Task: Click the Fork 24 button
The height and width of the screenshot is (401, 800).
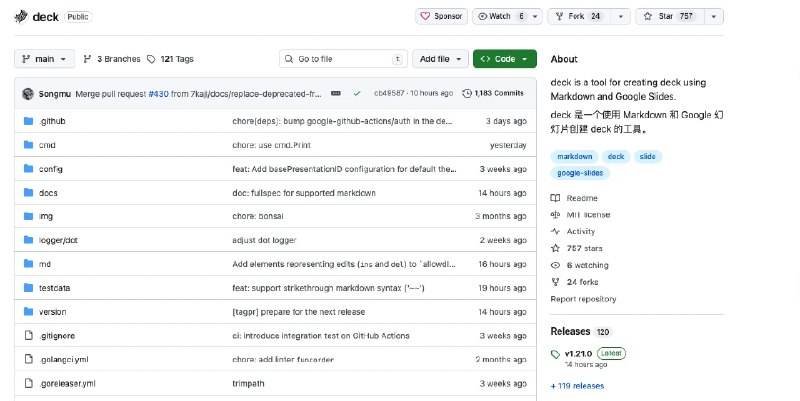Action: [580, 16]
